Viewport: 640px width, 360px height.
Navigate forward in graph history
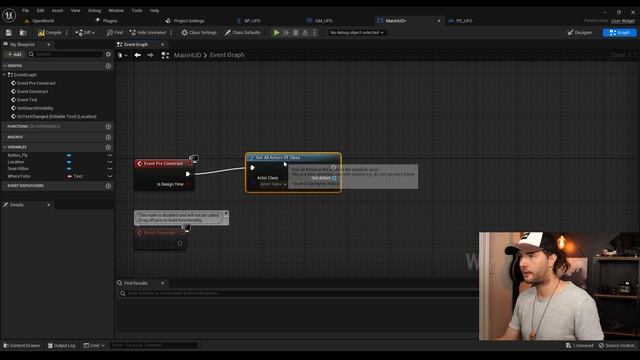(x=150, y=55)
